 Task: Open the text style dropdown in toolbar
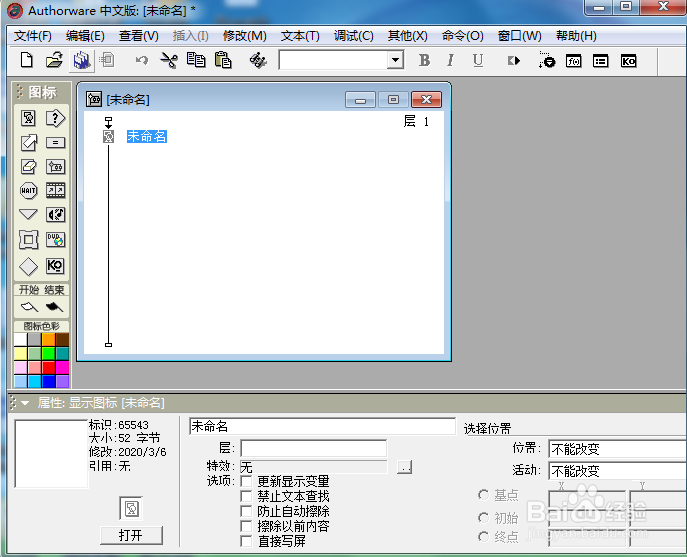click(x=396, y=60)
